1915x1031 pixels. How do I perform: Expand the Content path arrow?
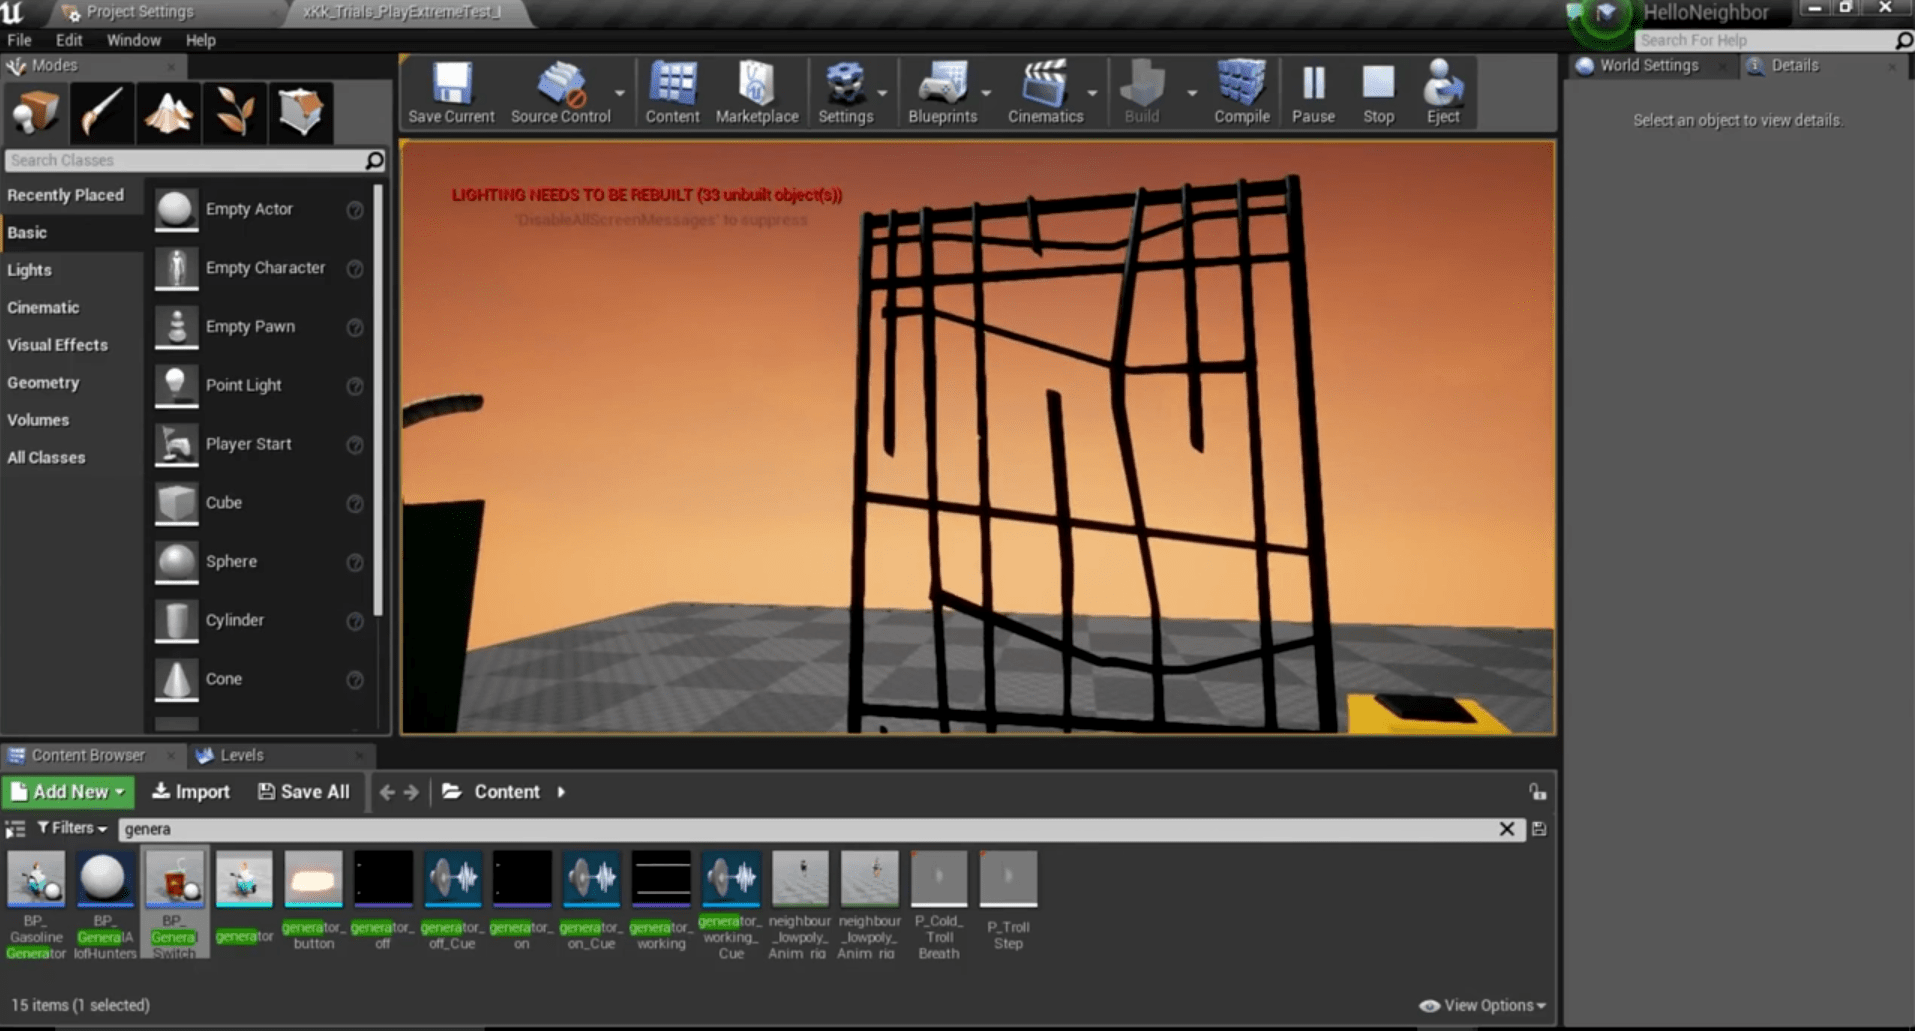(561, 792)
